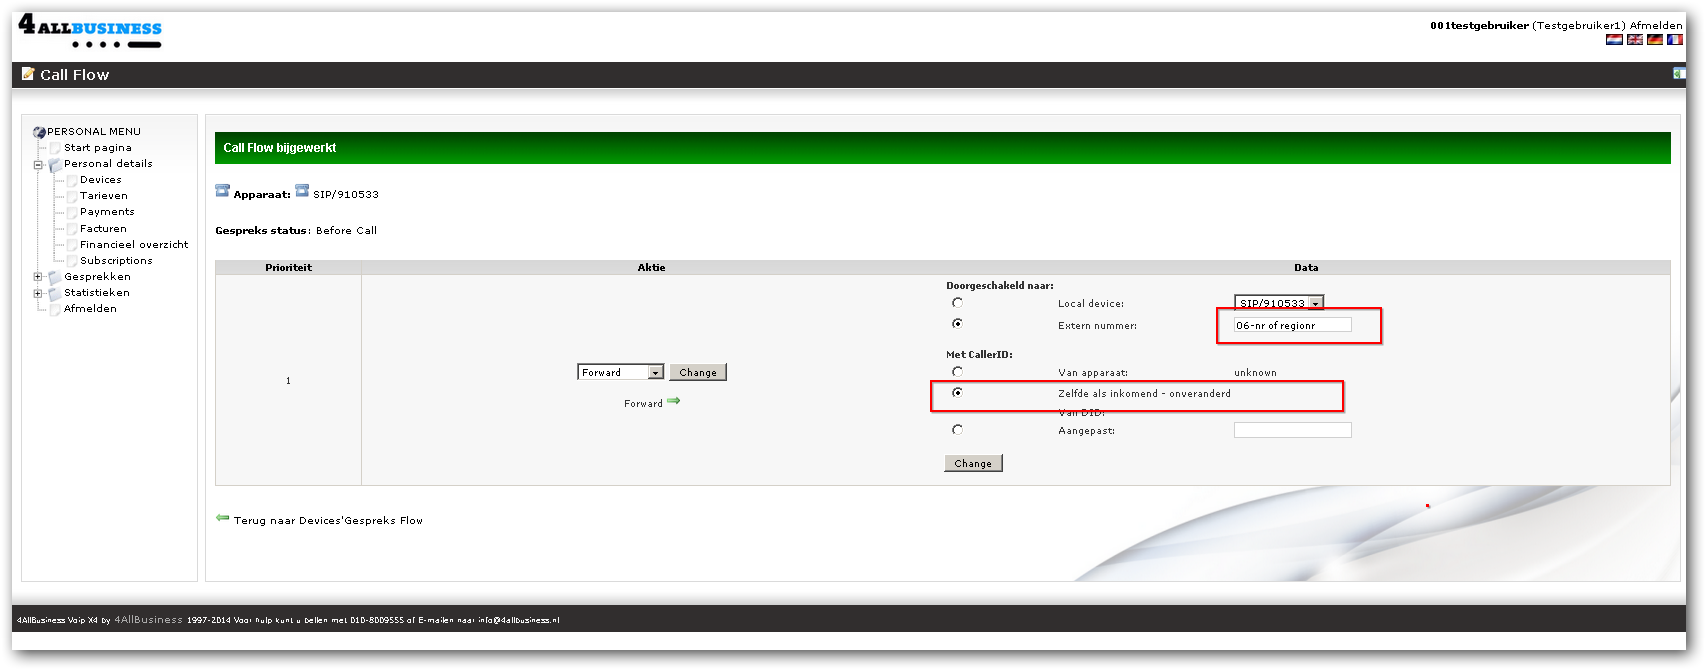The width and height of the screenshot is (1706, 670).
Task: Click the Change button below Aangepast
Action: tap(972, 463)
